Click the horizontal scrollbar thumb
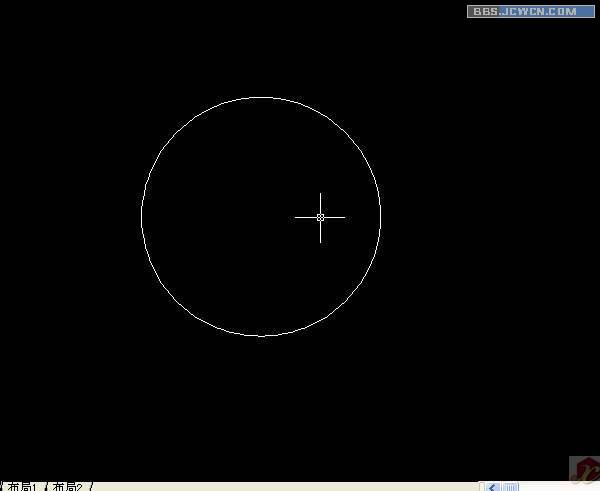The width and height of the screenshot is (600, 491). pyautogui.click(x=510, y=486)
